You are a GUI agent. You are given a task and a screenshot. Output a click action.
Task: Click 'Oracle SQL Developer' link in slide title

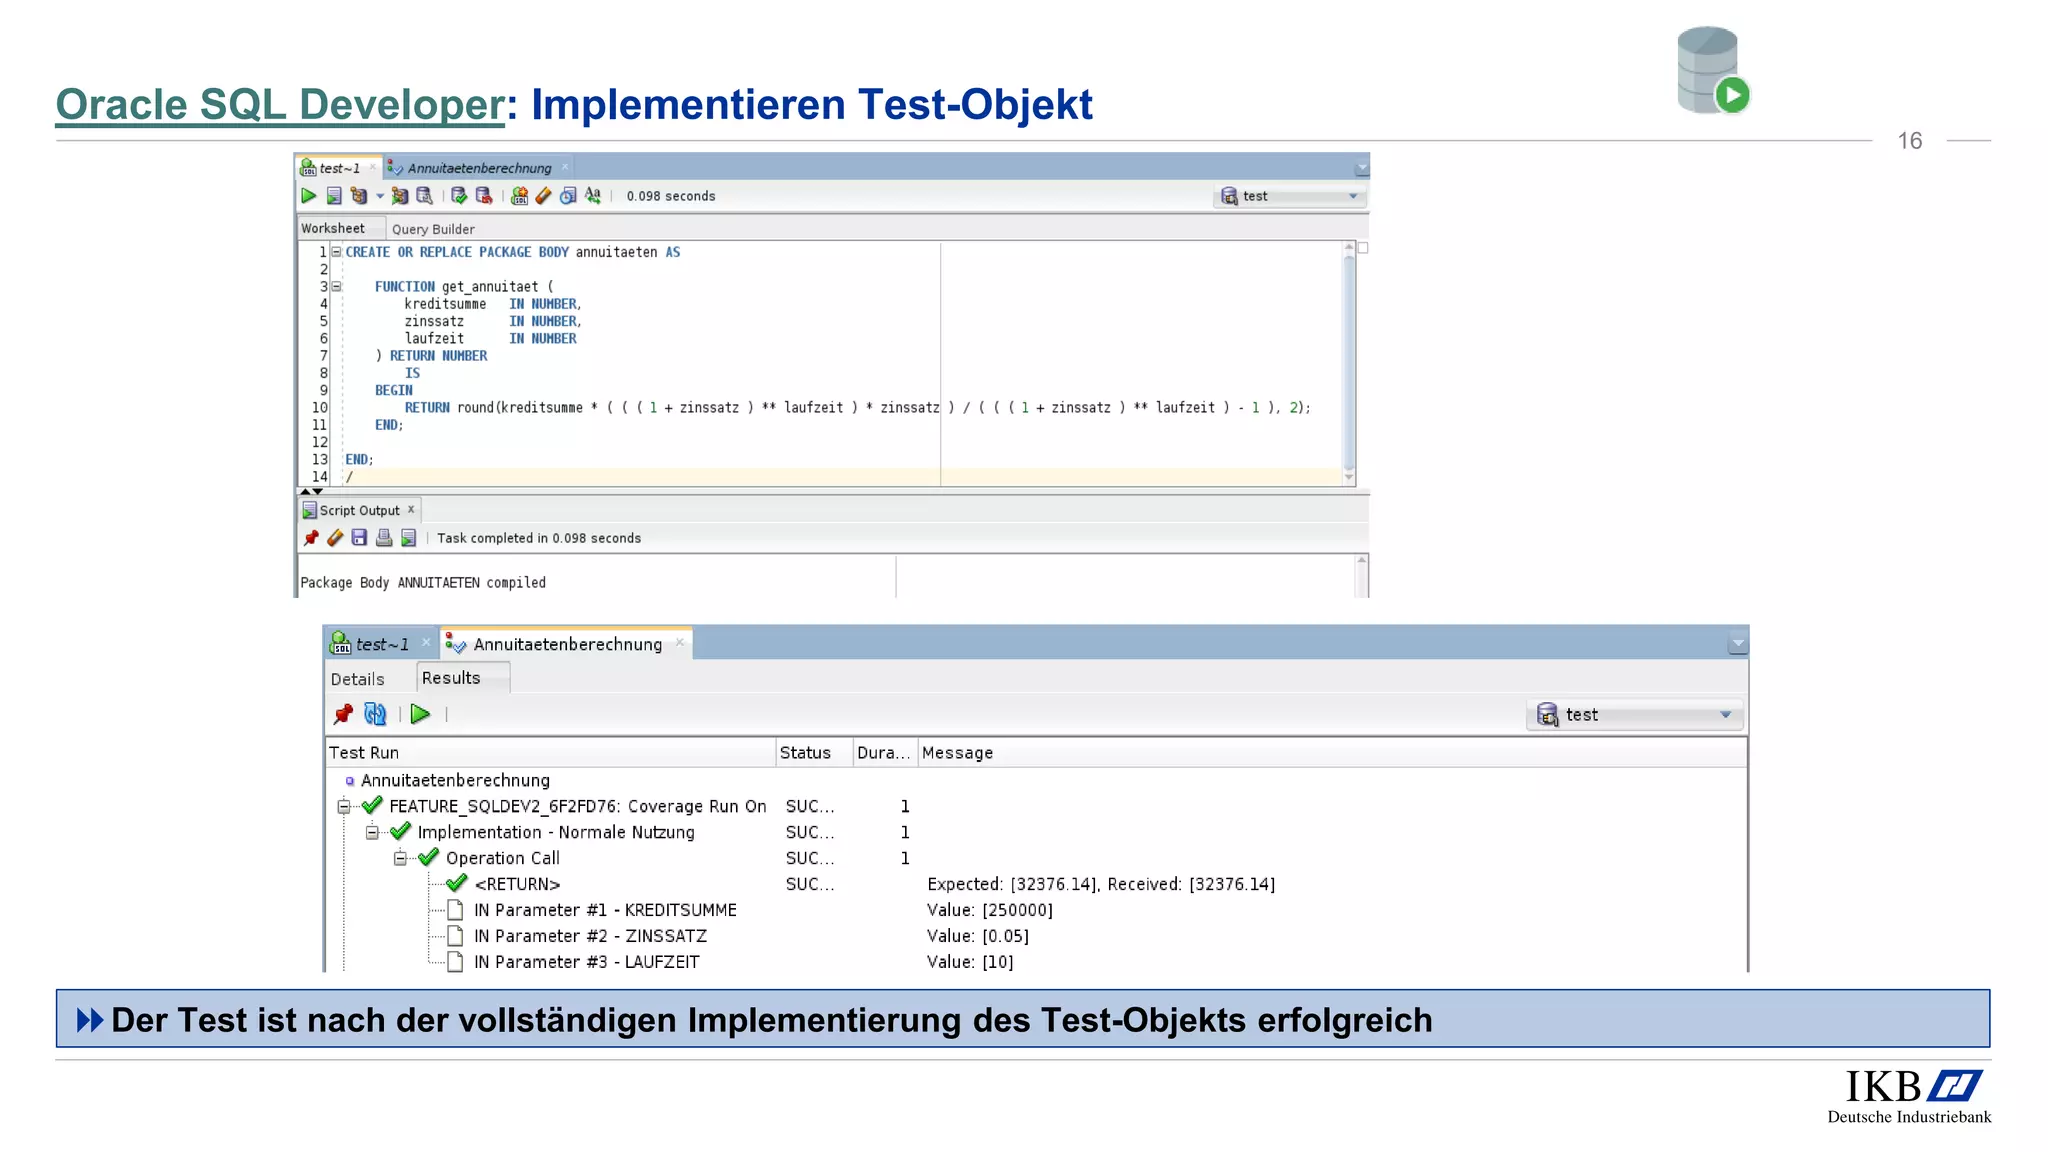click(x=280, y=104)
